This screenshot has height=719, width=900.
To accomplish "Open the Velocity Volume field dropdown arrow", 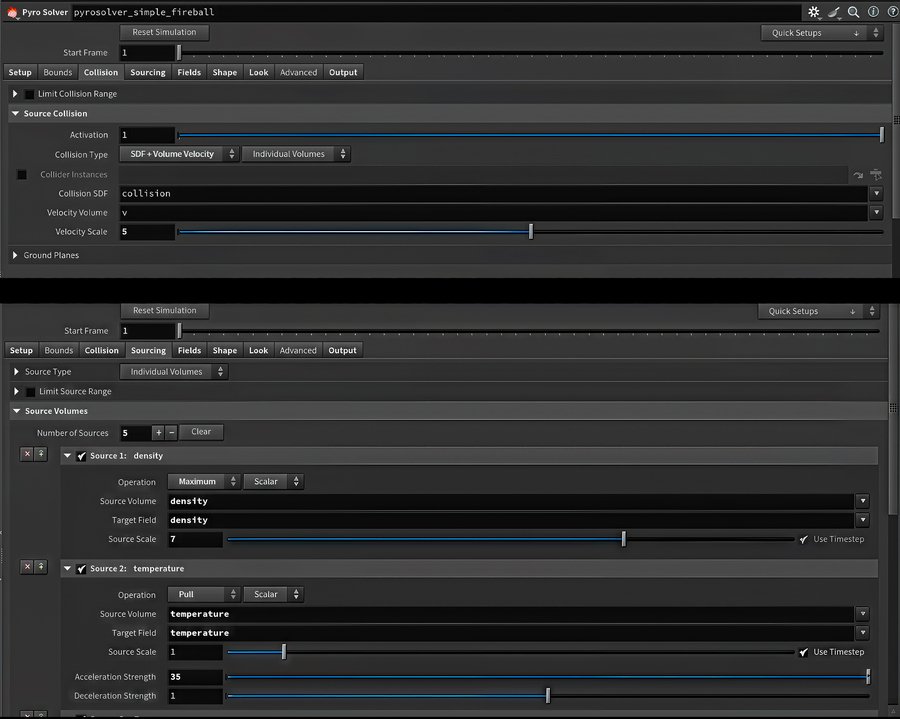I will 876,212.
